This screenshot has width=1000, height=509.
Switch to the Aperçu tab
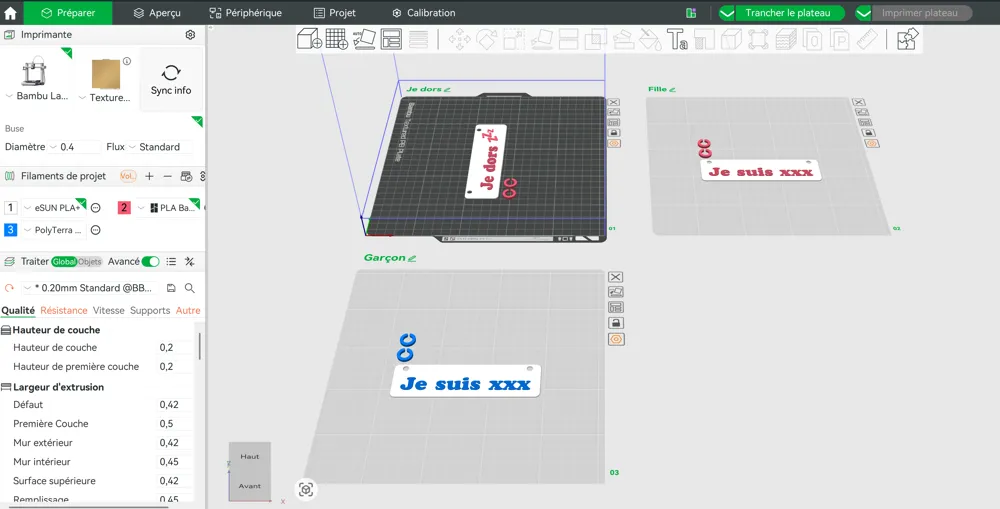tap(157, 13)
